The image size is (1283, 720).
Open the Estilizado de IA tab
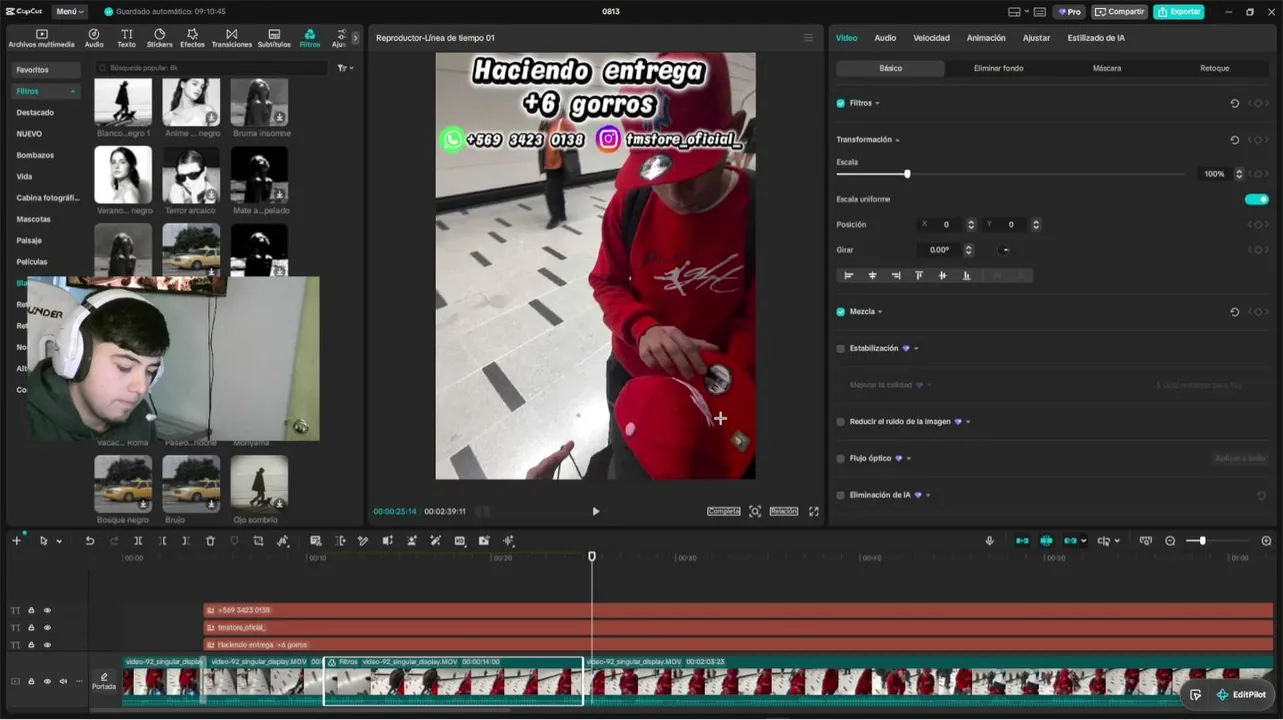(x=1096, y=38)
